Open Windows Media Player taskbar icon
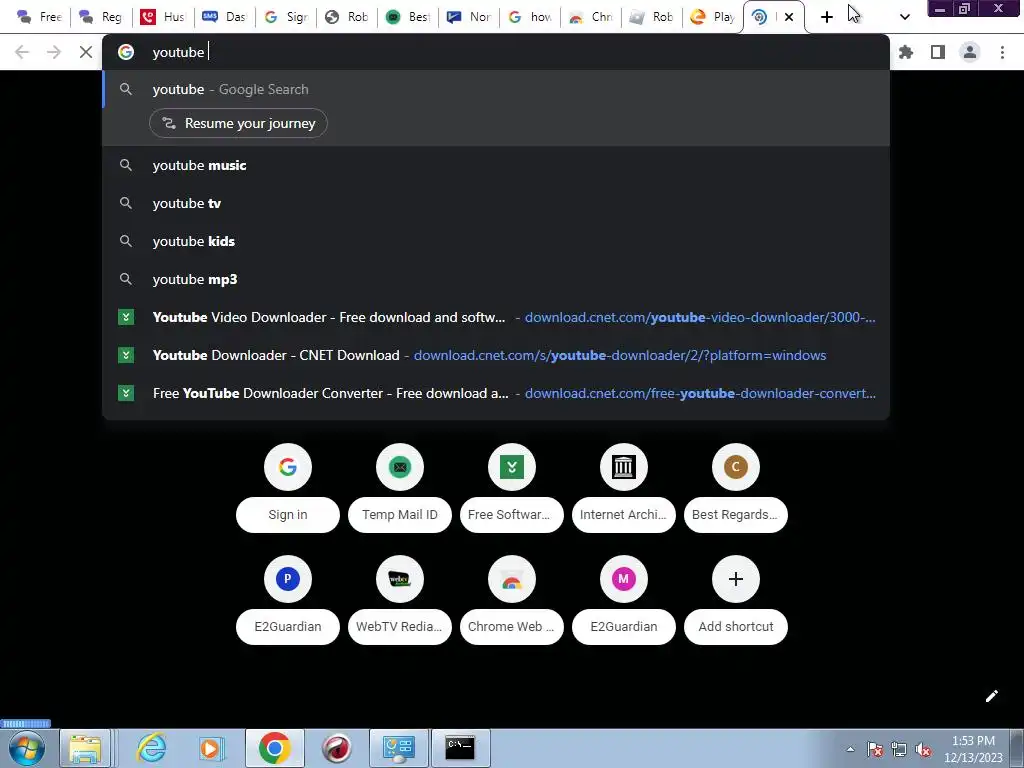 point(211,748)
